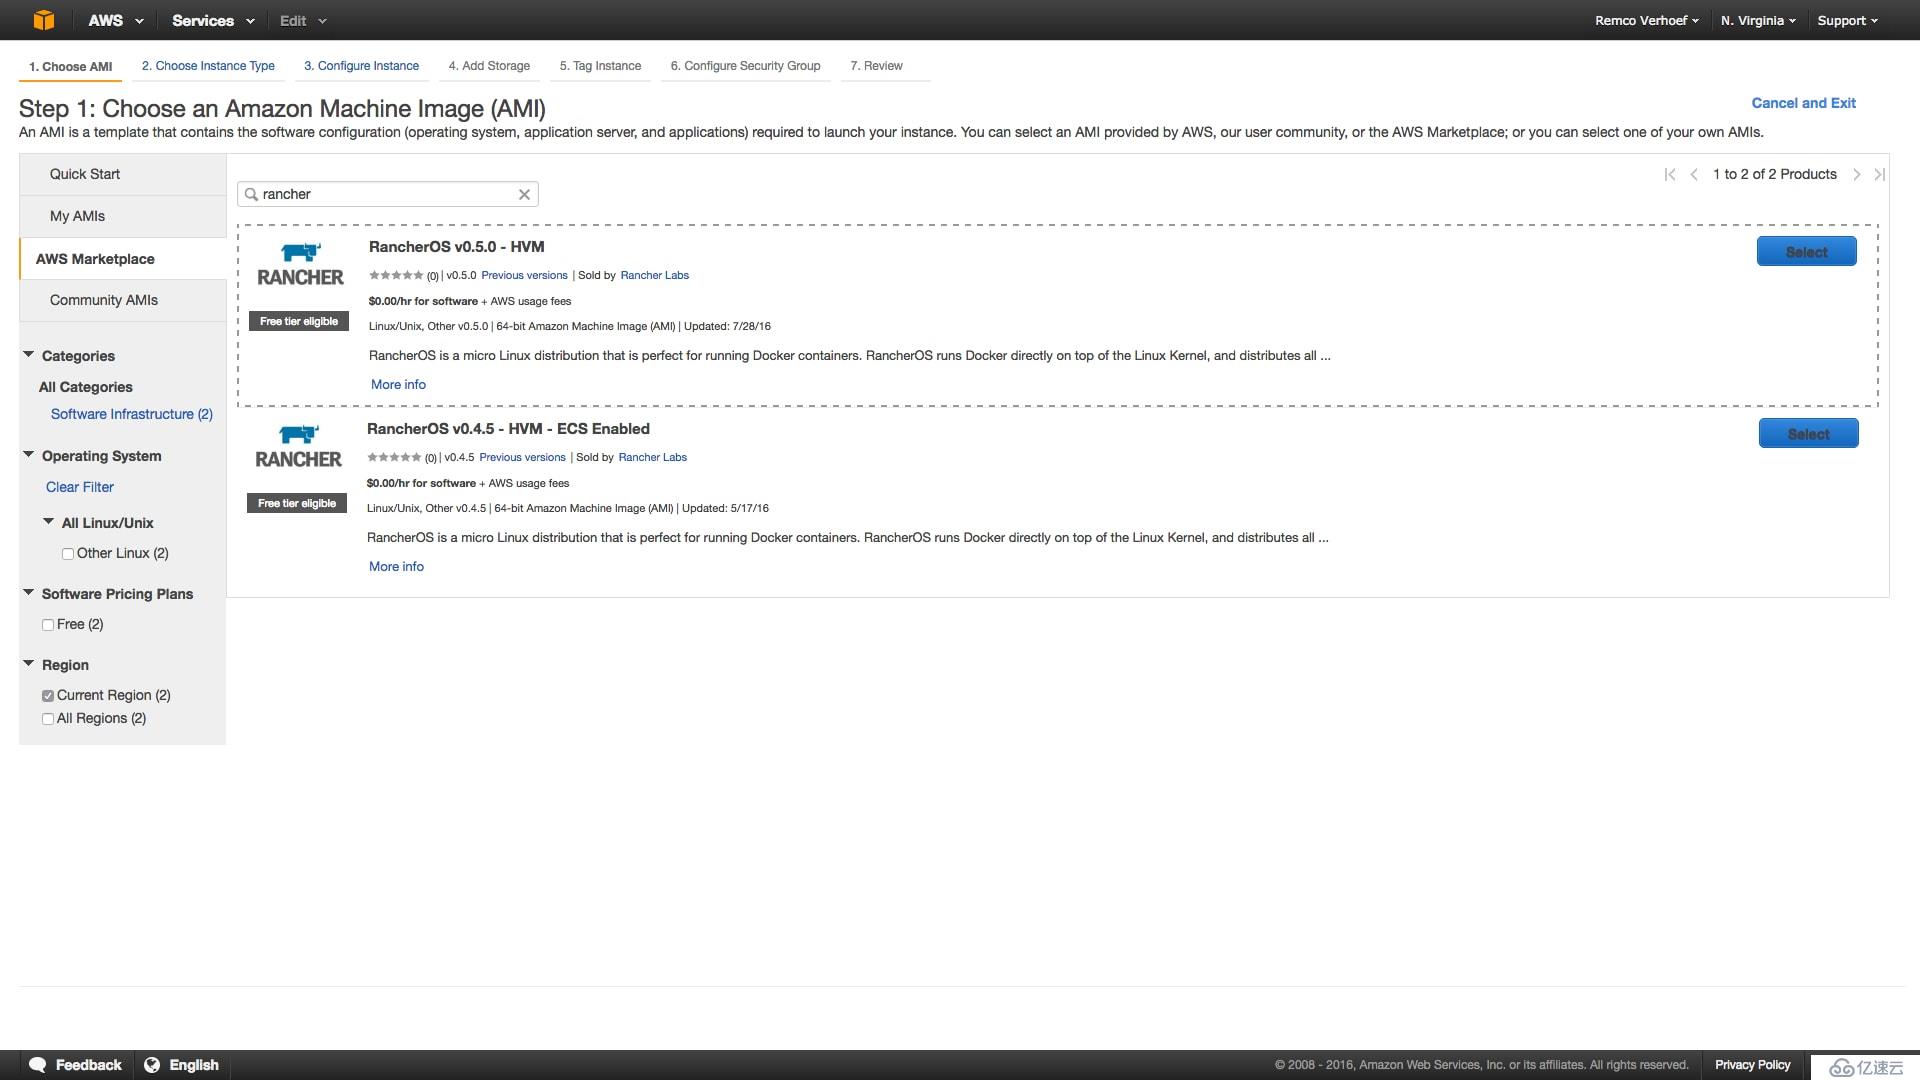Screen dimensions: 1920x1080
Task: Open the AWS dropdown menu
Action: click(116, 20)
